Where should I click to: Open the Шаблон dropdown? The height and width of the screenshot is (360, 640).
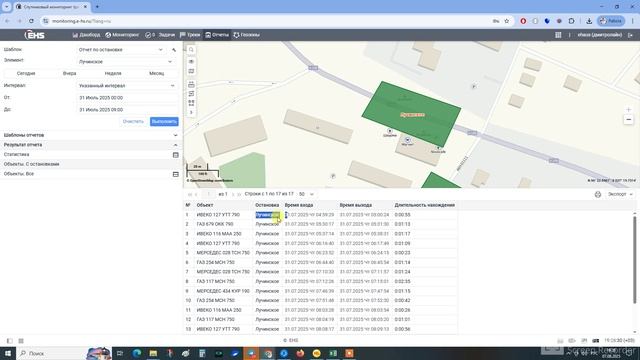[x=121, y=50]
